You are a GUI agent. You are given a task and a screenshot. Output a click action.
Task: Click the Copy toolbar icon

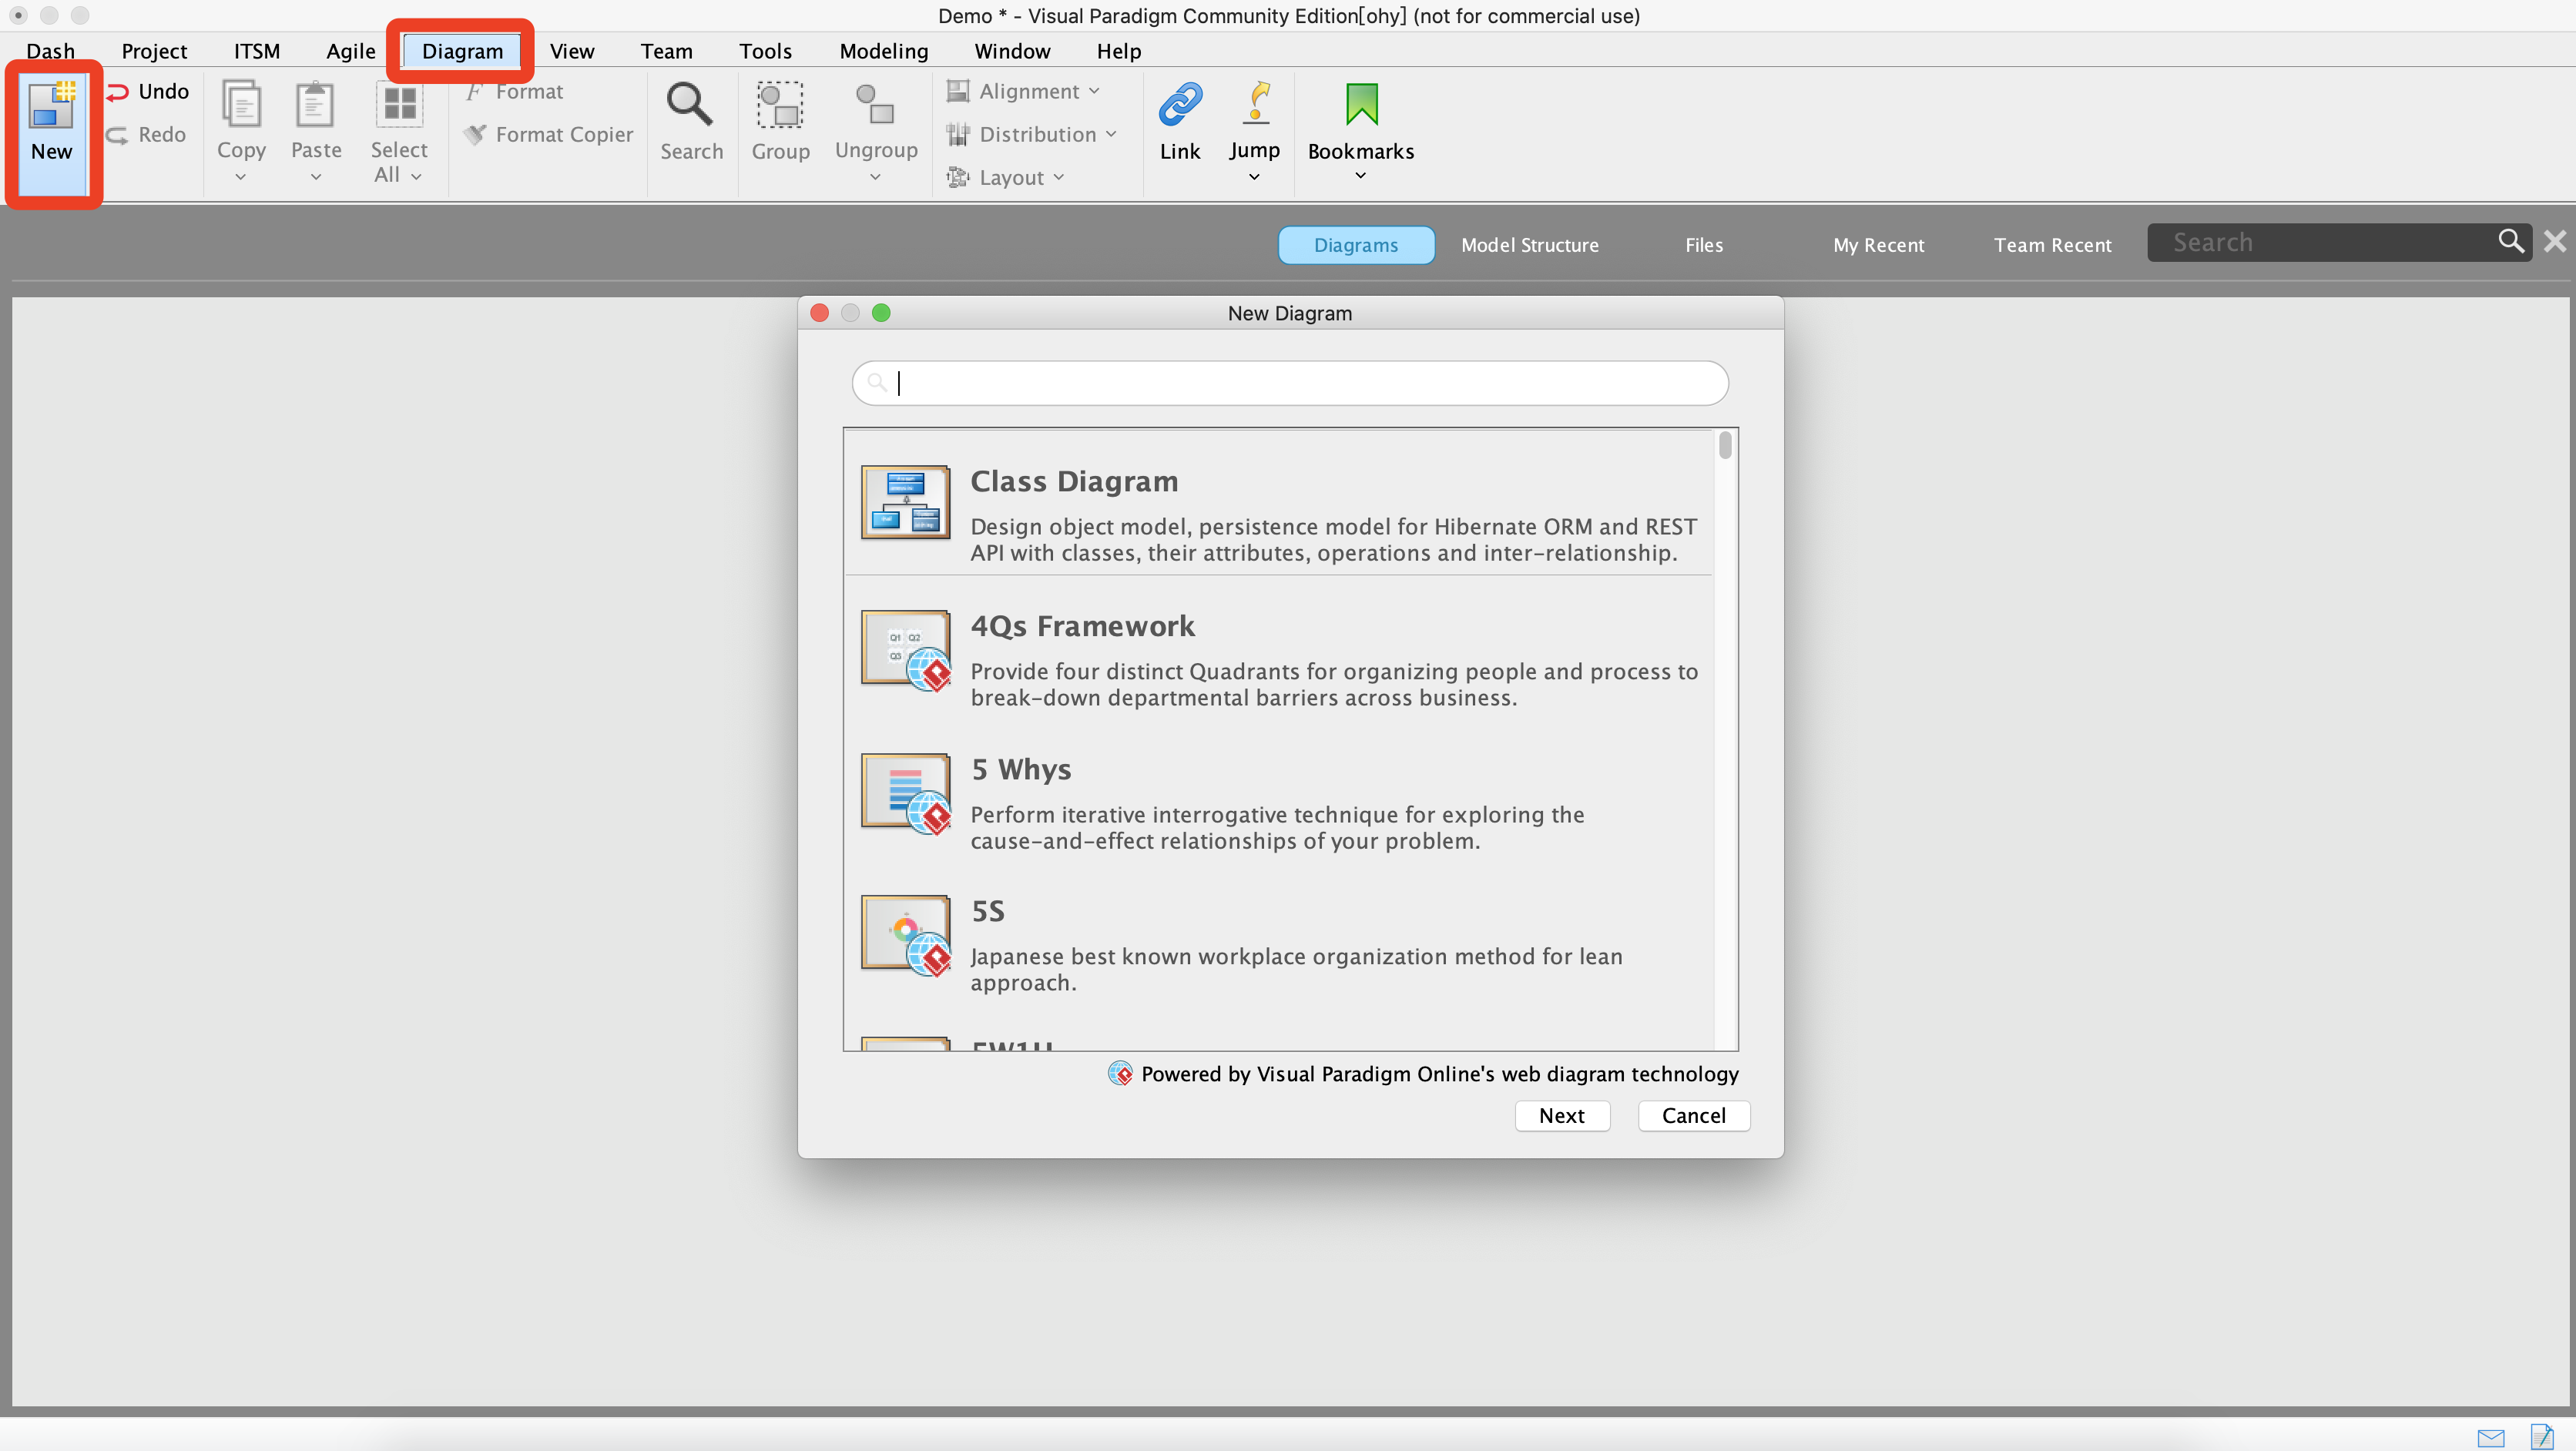point(241,104)
